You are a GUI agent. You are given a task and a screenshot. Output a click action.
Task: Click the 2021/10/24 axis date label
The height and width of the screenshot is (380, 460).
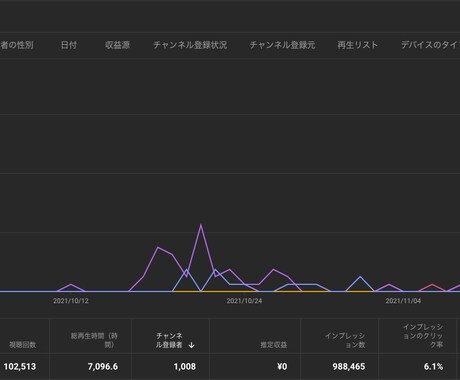(244, 301)
